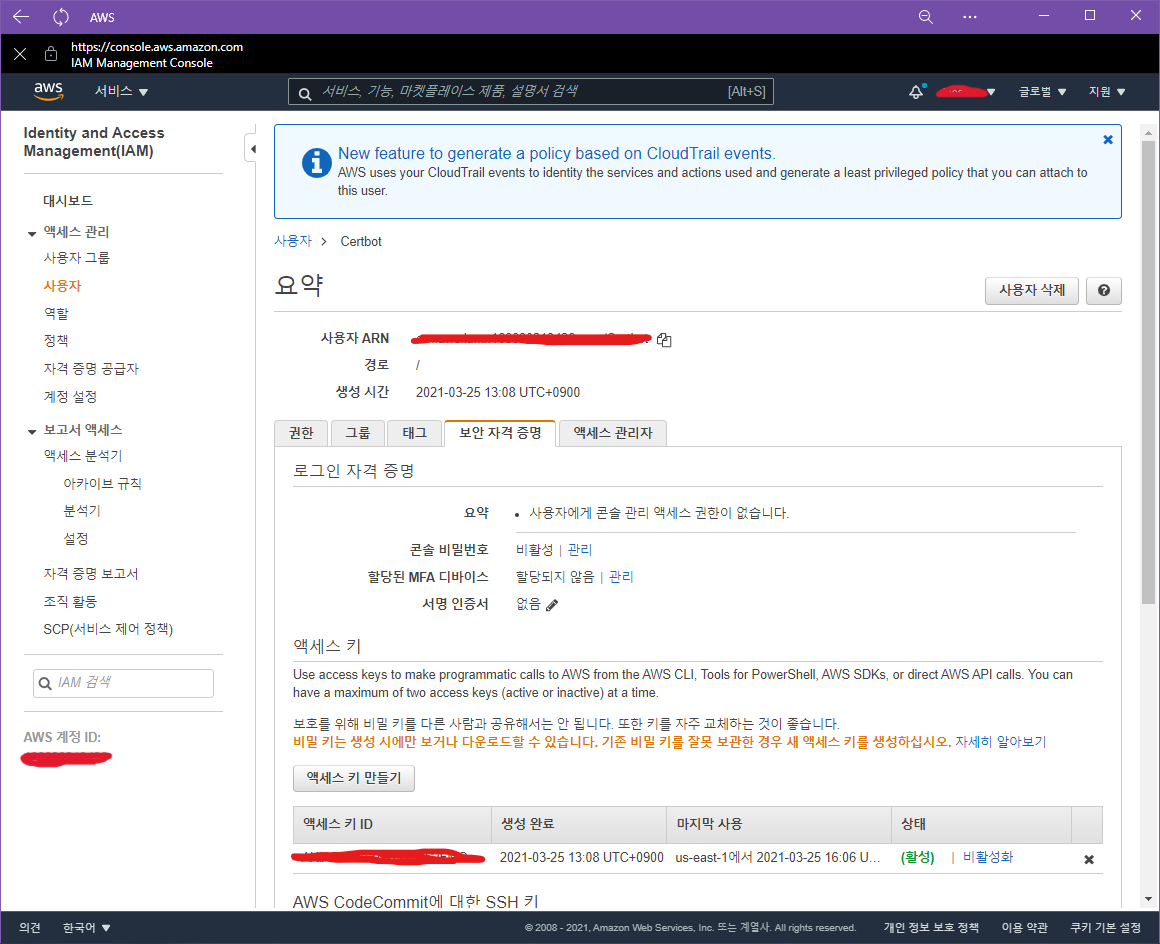Viewport: 1160px width, 944px height.
Task: Open 자격 증명 보고서 in the sidebar
Action: point(91,573)
